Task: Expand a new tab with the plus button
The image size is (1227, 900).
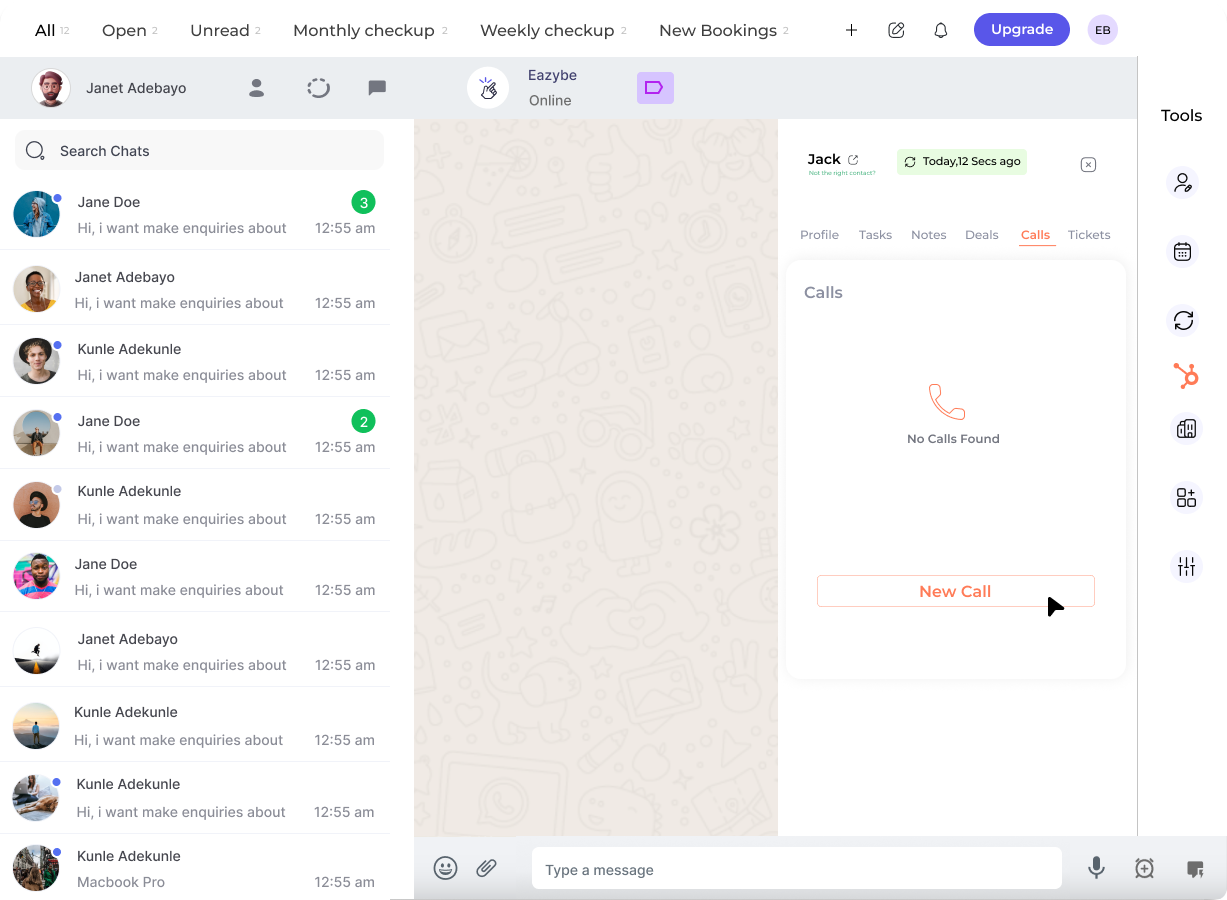Action: click(x=851, y=30)
